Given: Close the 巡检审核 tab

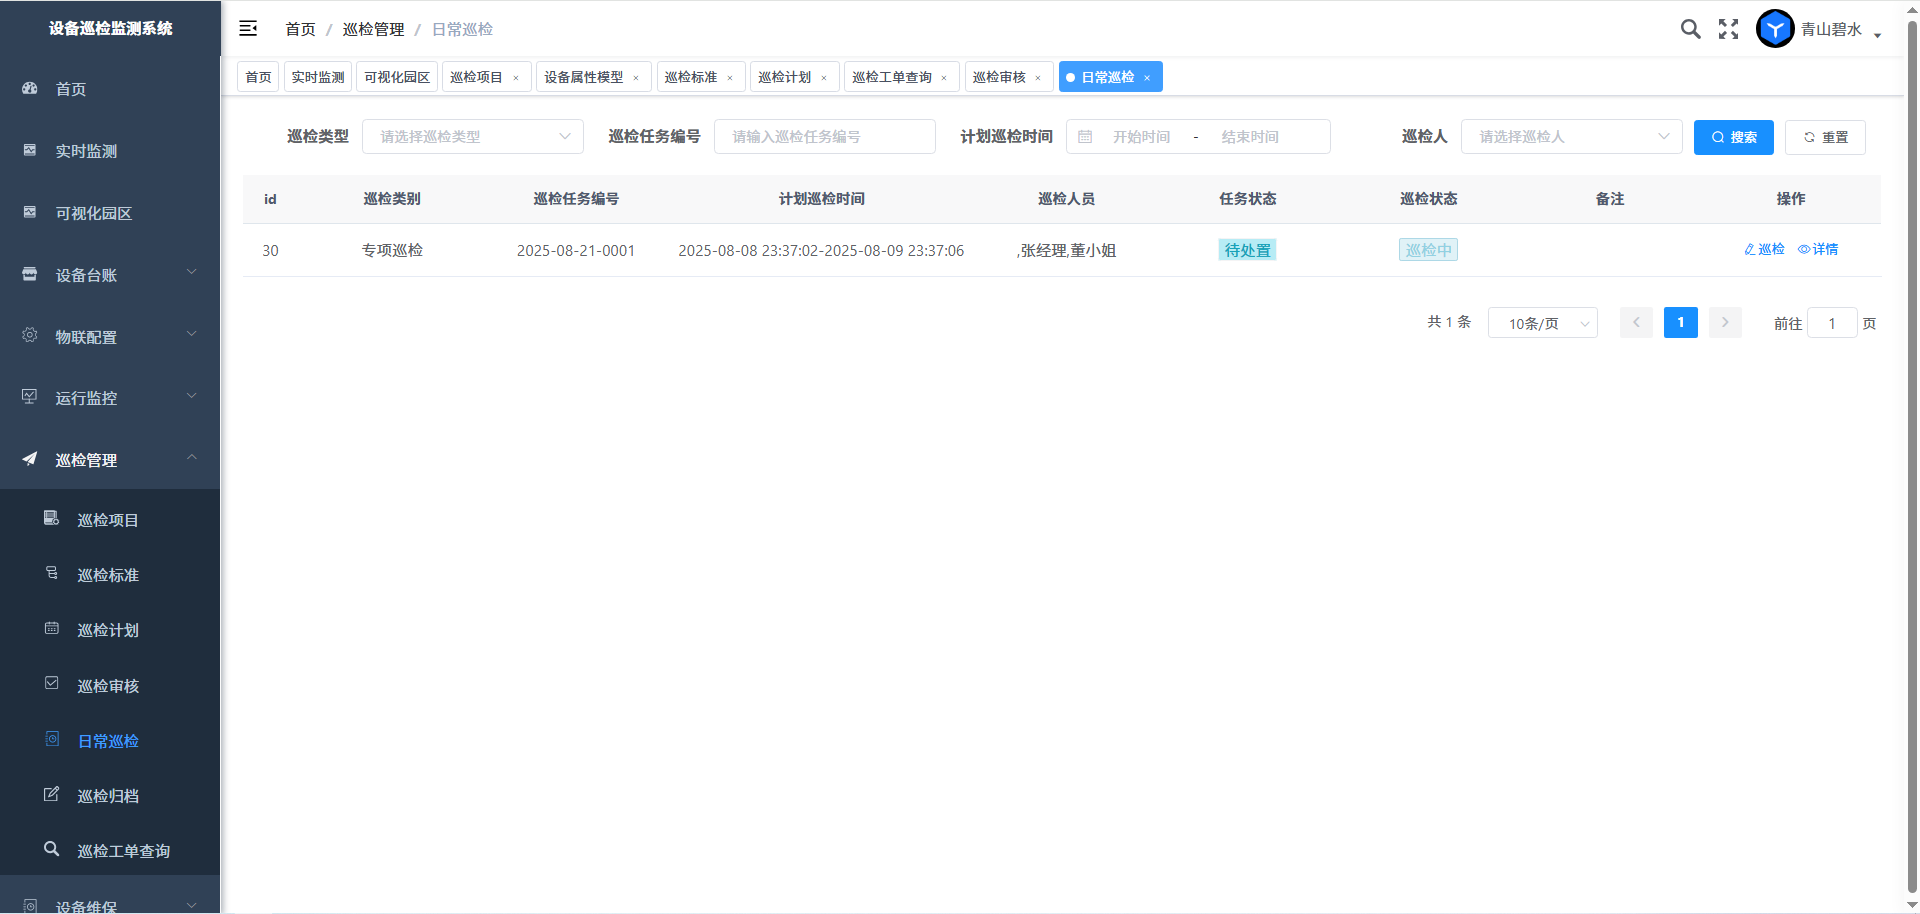Looking at the screenshot, I should pyautogui.click(x=1038, y=78).
